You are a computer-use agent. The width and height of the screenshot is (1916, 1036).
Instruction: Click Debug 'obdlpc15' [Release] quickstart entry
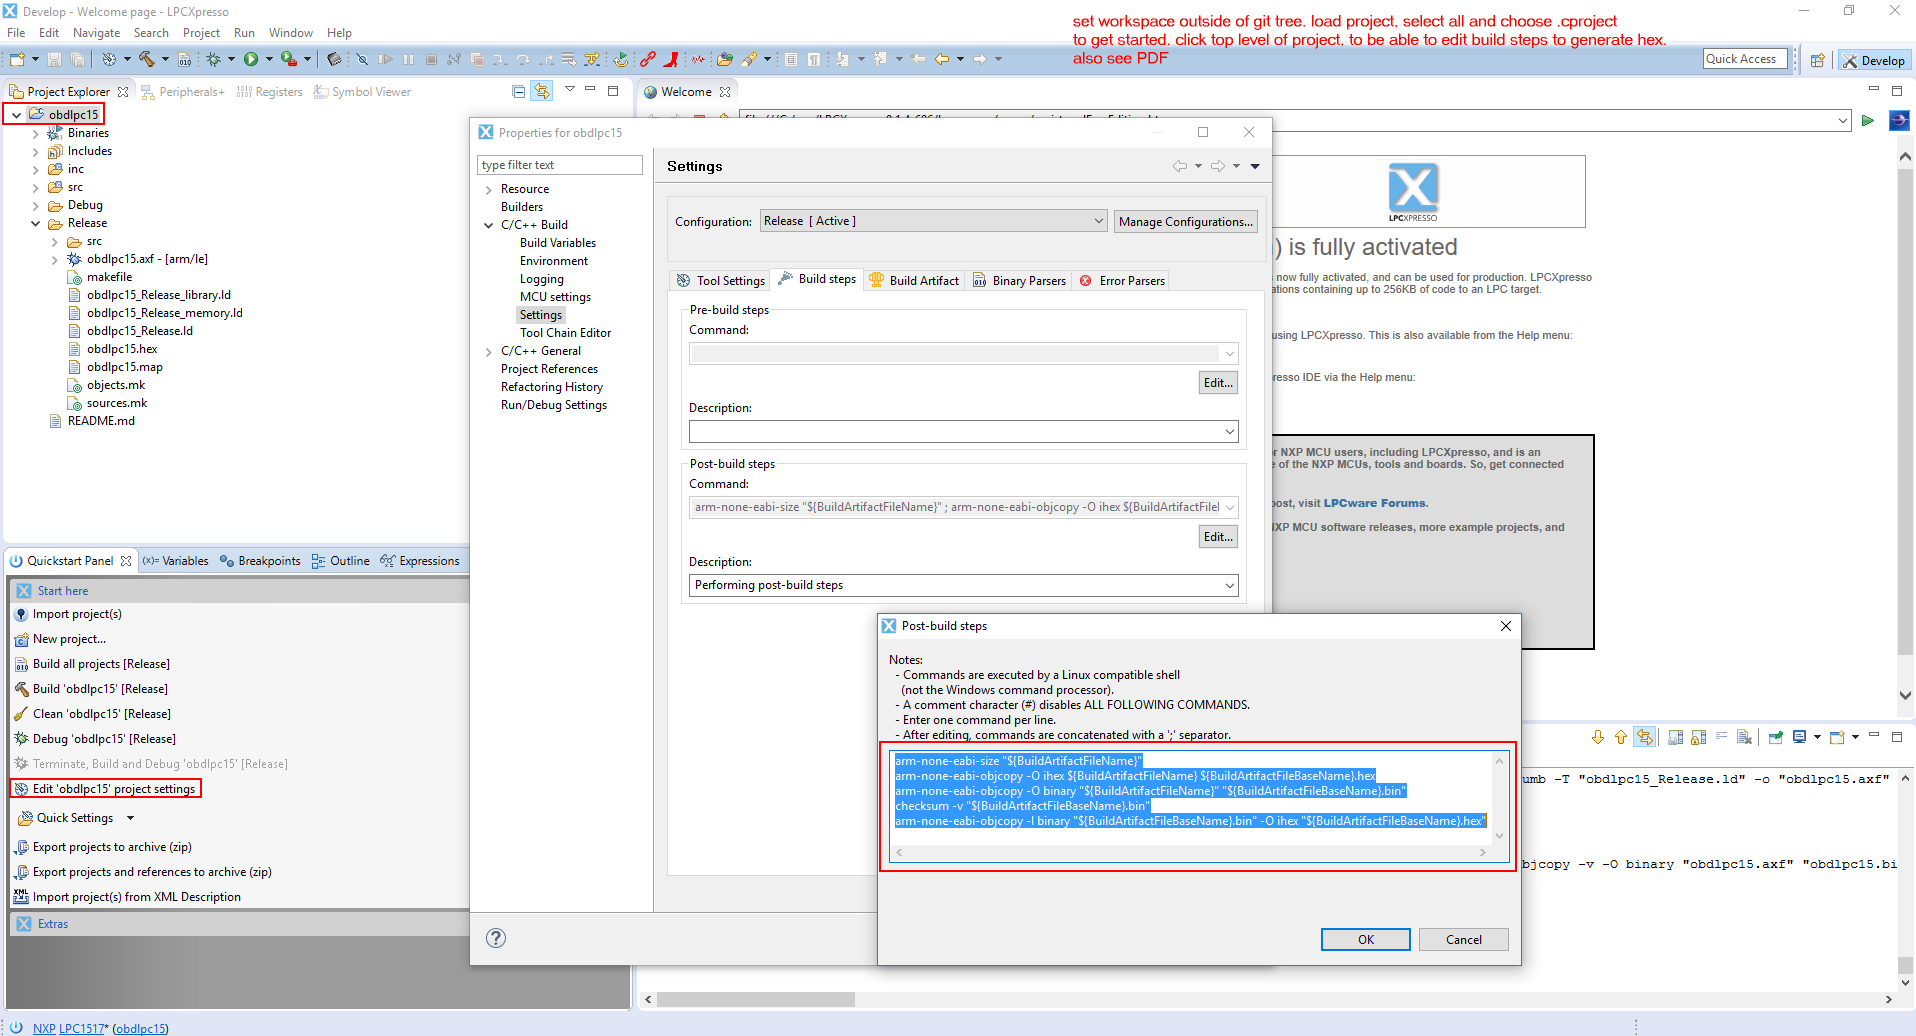click(104, 739)
